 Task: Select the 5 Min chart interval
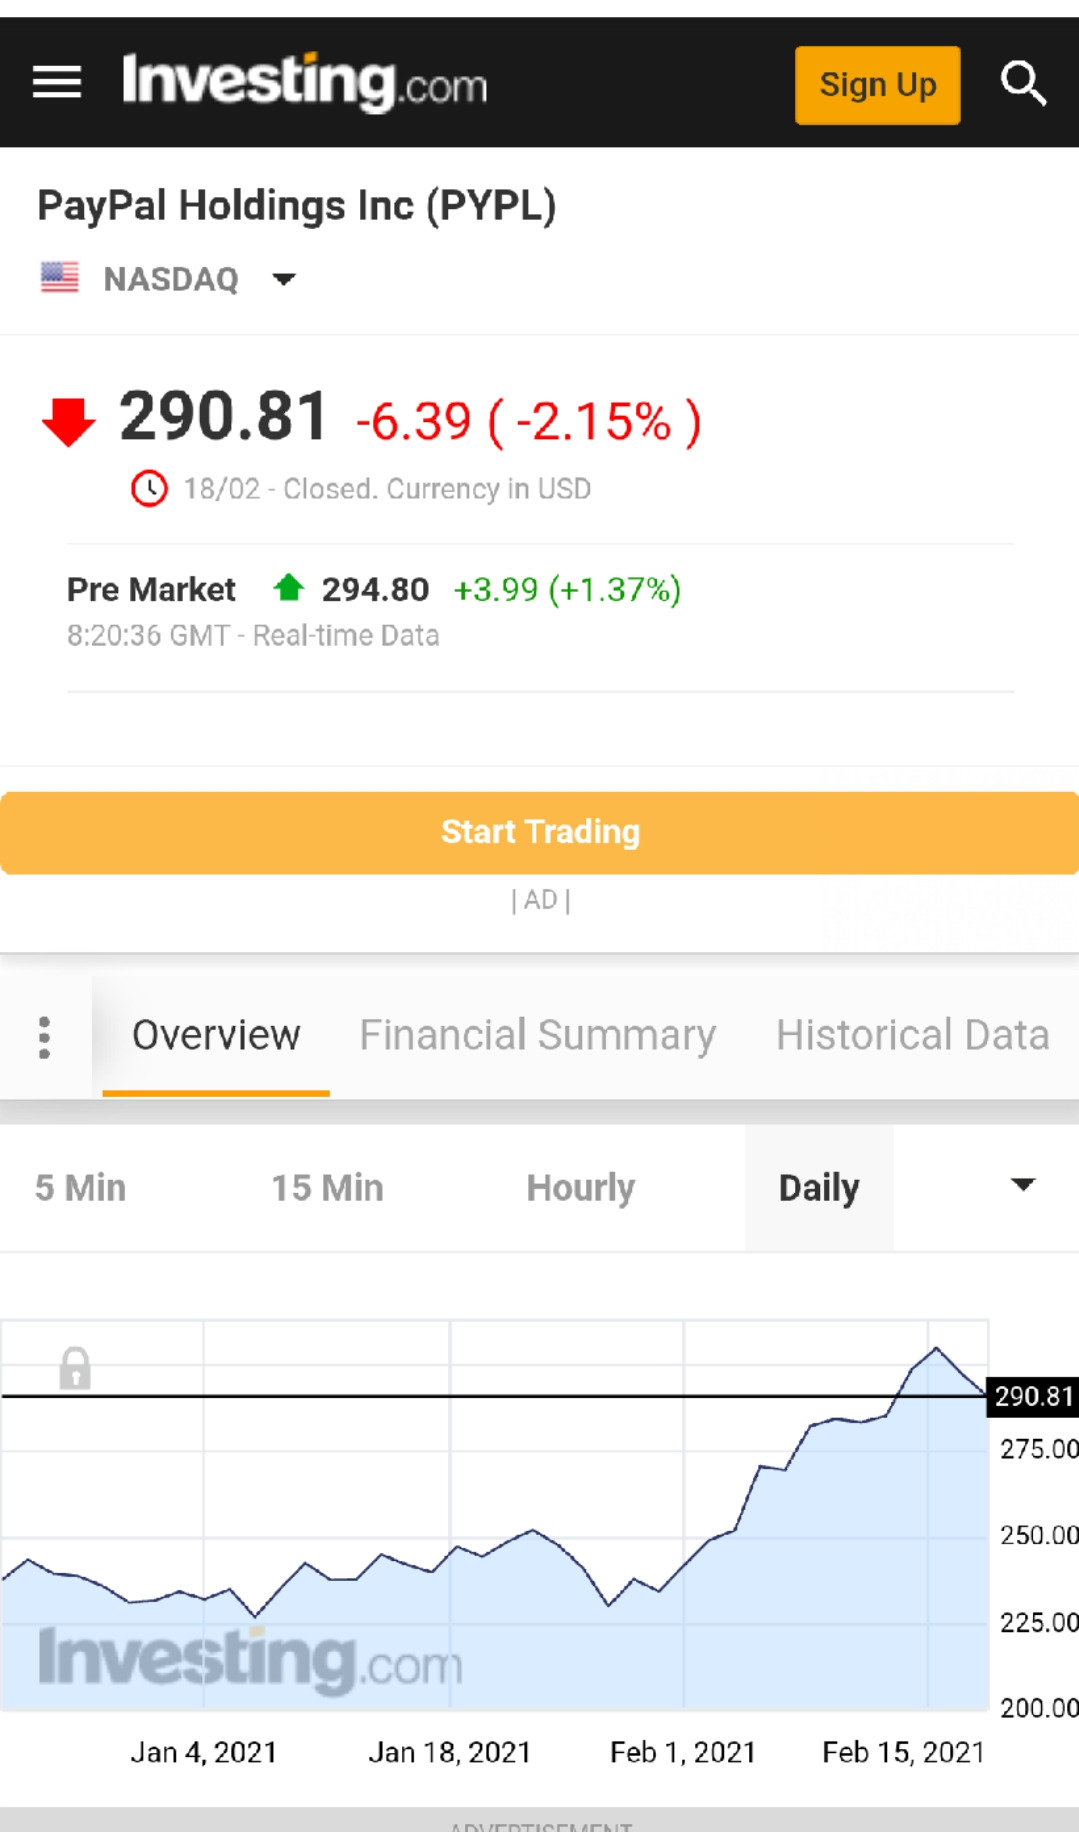tap(80, 1188)
